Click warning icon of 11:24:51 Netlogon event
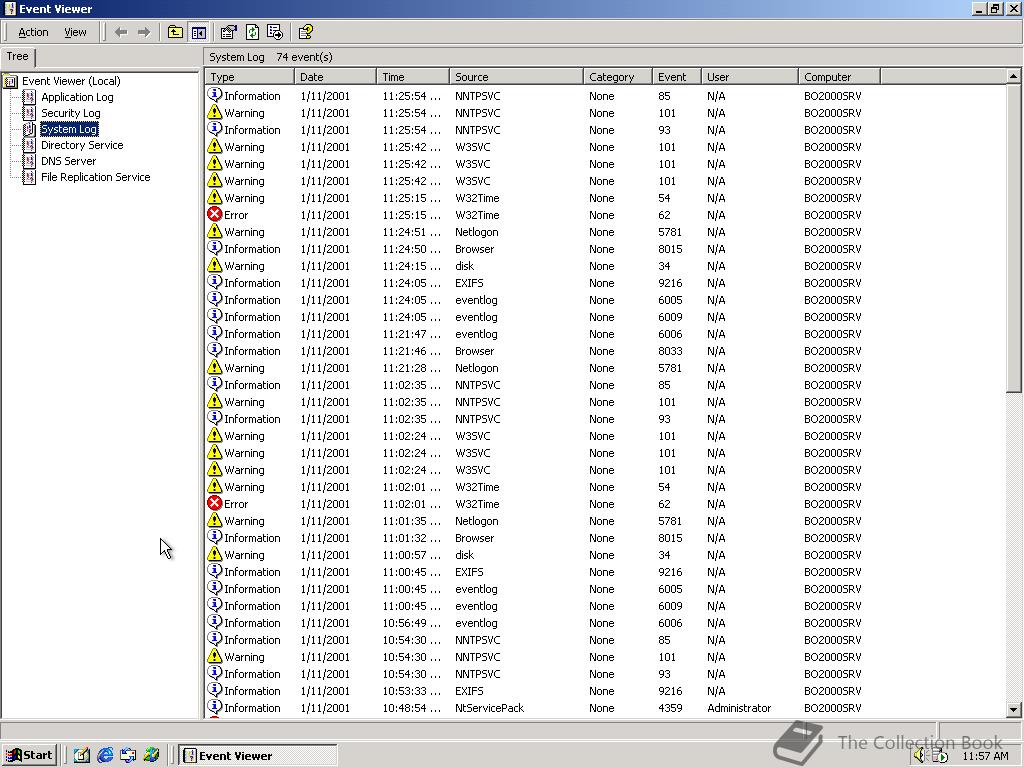The width and height of the screenshot is (1024, 768). (214, 231)
